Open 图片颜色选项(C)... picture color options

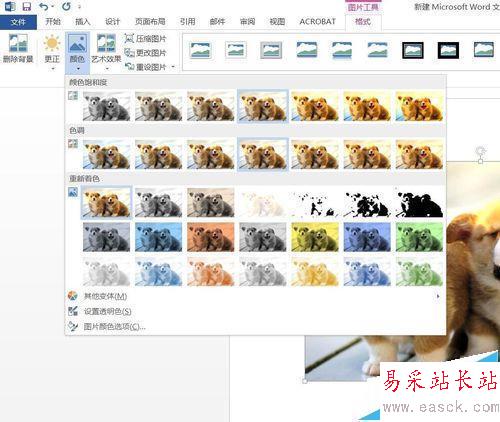click(x=255, y=326)
